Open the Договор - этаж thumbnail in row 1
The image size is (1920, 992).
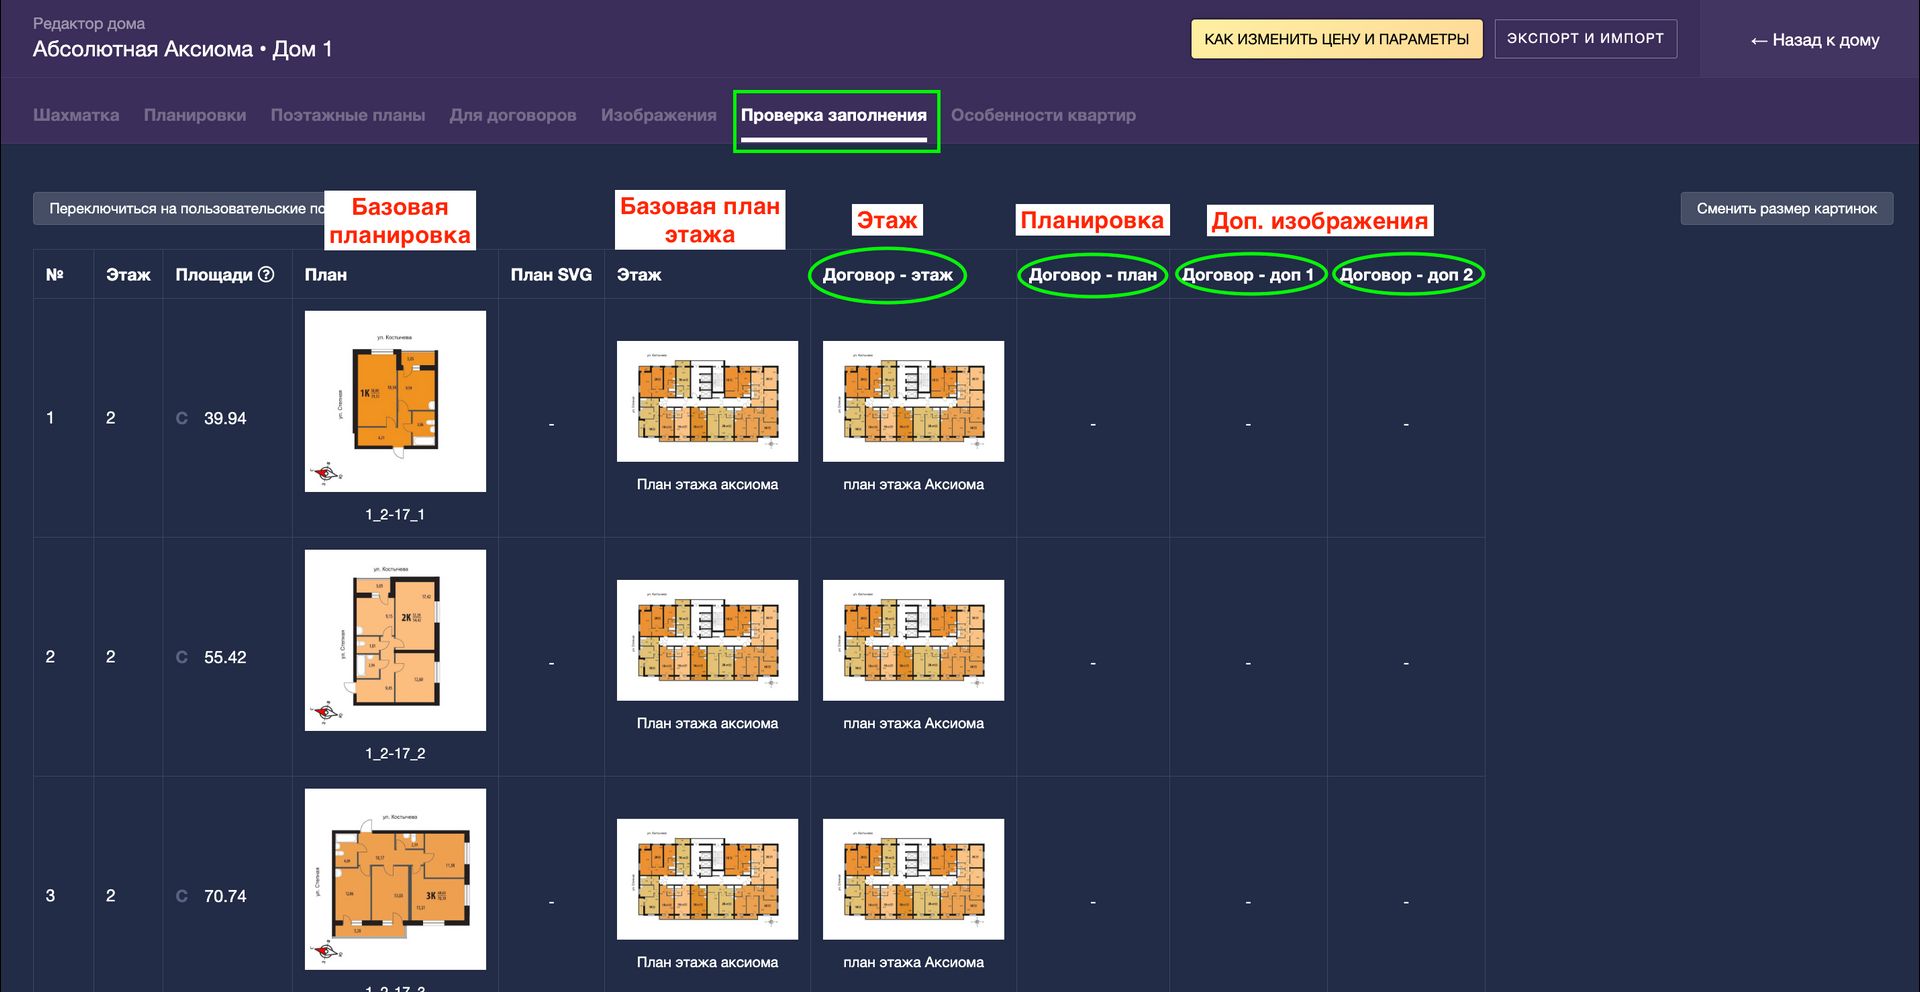click(x=913, y=401)
